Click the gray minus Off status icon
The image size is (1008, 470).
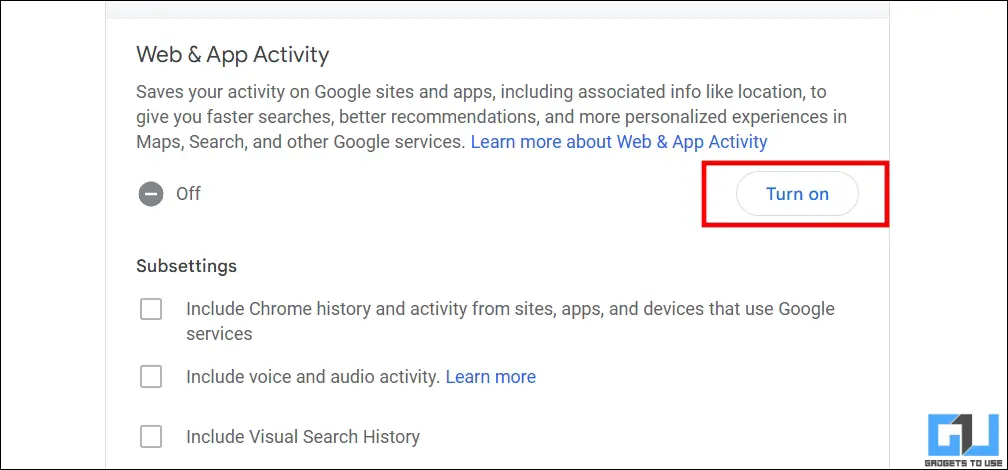click(x=151, y=194)
